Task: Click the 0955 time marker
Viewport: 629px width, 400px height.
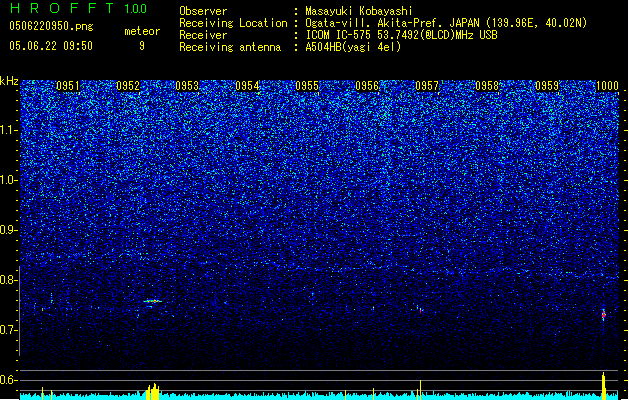Action: 307,86
